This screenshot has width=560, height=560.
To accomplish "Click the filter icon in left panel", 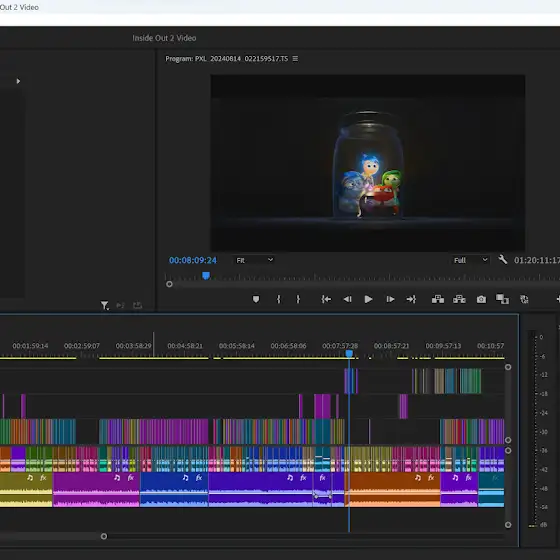I will click(x=104, y=305).
